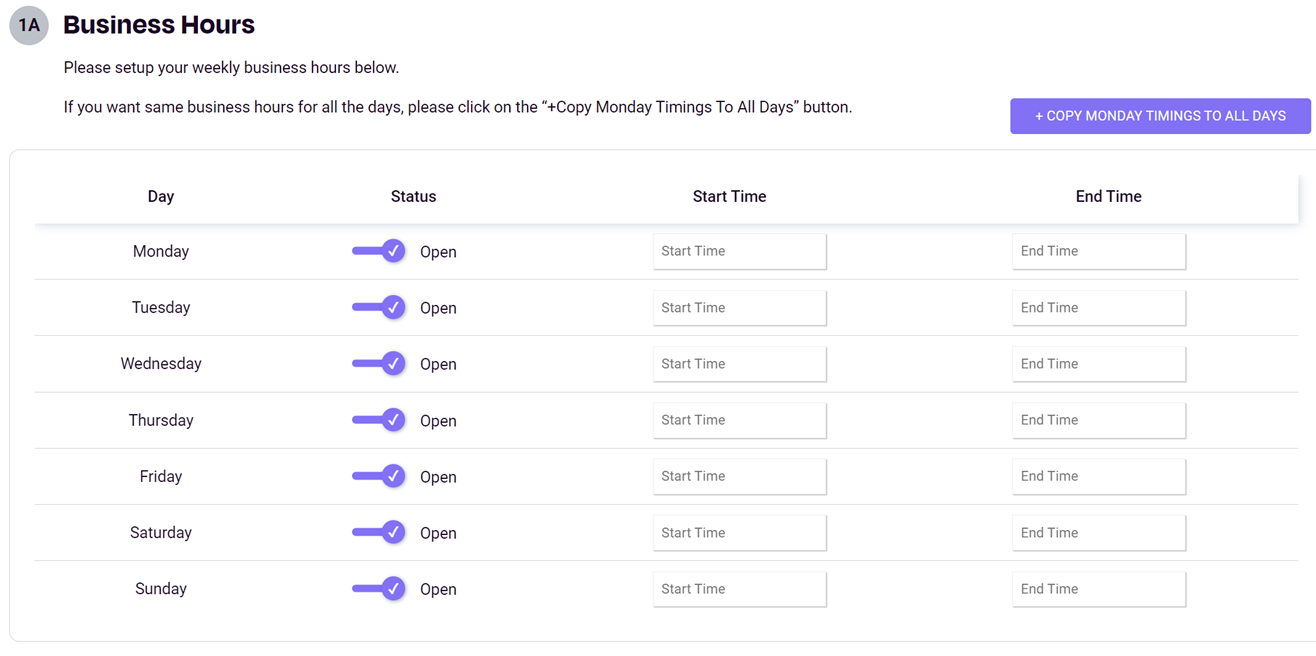Toggle Thursday open status switch
This screenshot has height=656, width=1316.
[x=379, y=420]
